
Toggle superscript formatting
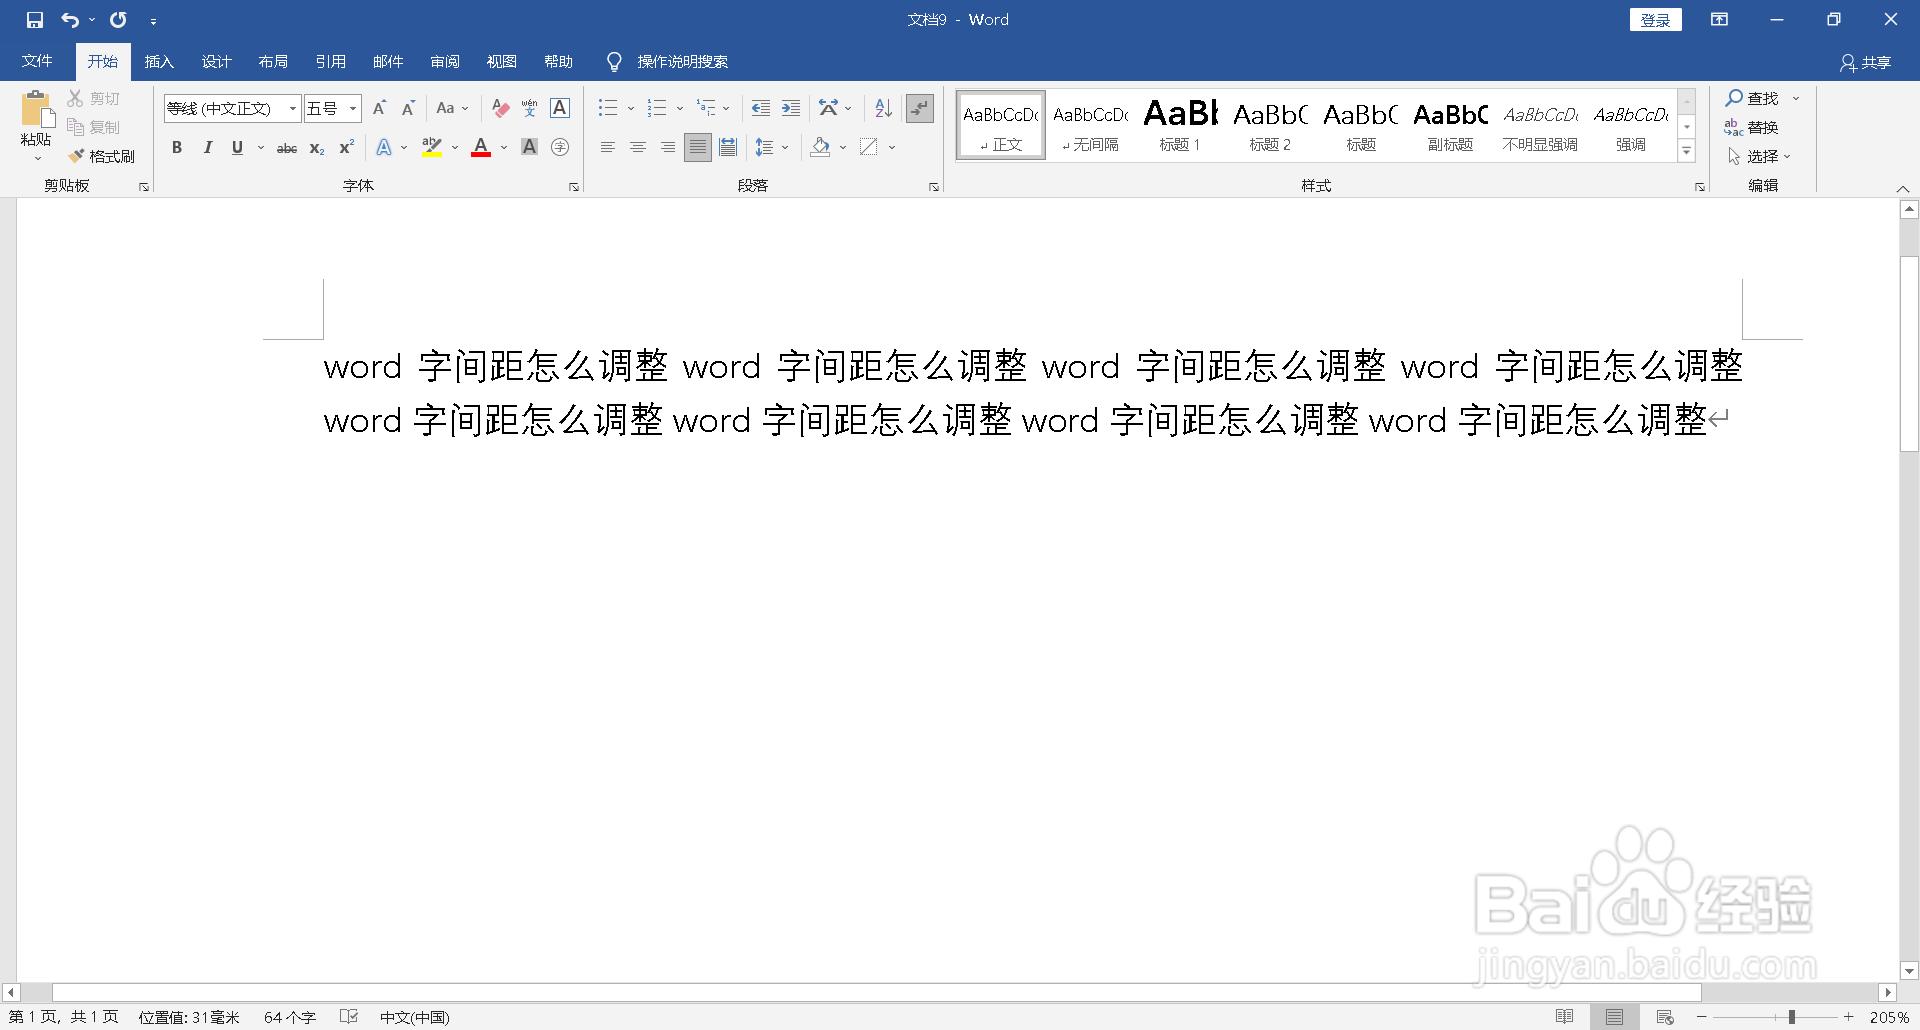click(347, 147)
